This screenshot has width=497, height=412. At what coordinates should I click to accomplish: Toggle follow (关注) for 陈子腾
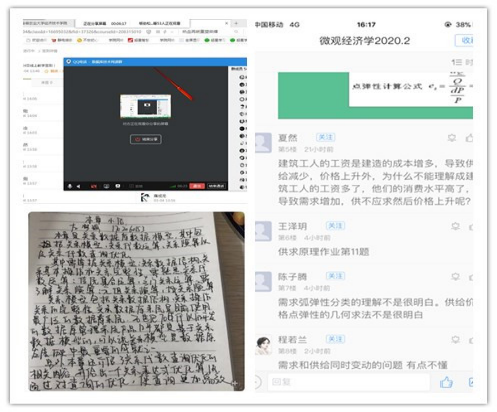pos(335,276)
